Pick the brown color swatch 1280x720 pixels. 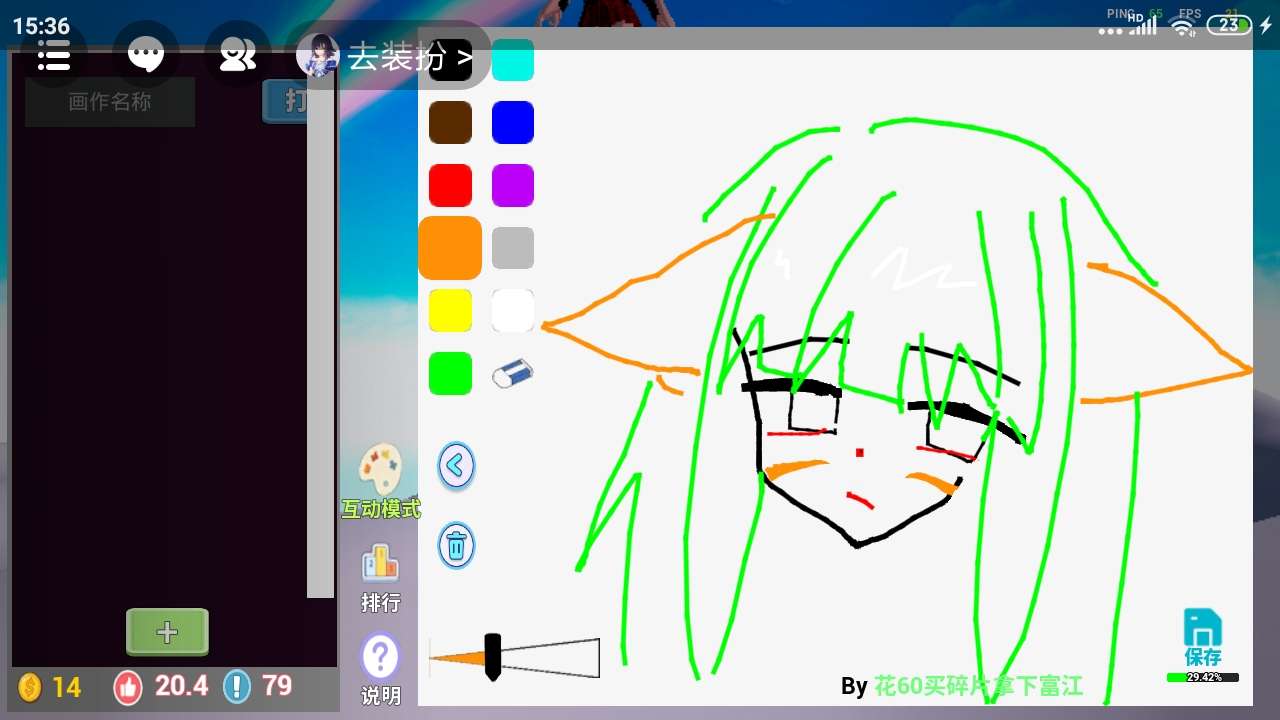(450, 123)
